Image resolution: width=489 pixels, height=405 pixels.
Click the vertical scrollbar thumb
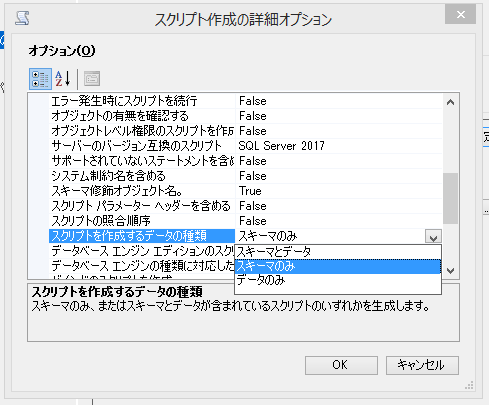coord(450,198)
